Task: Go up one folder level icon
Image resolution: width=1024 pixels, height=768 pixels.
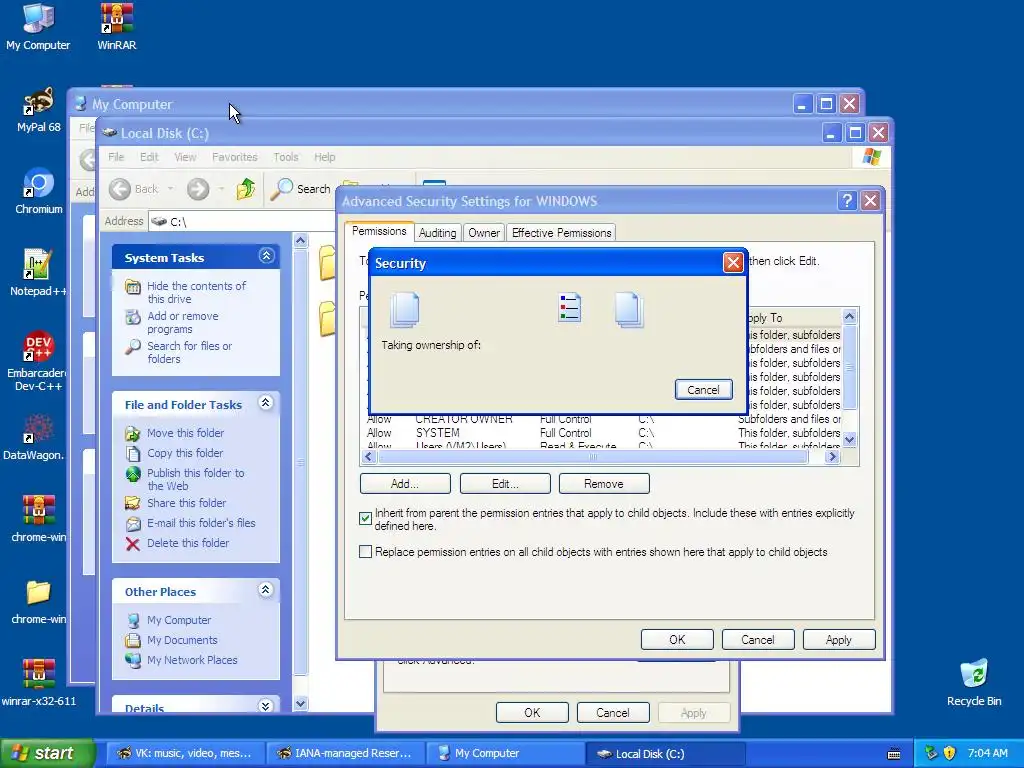Action: tap(246, 189)
